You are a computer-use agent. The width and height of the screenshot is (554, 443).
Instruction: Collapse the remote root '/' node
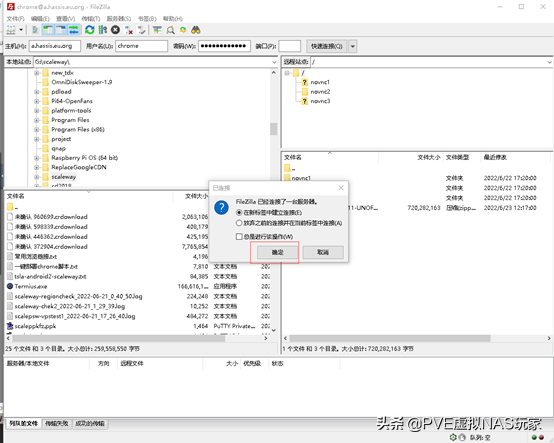point(287,73)
